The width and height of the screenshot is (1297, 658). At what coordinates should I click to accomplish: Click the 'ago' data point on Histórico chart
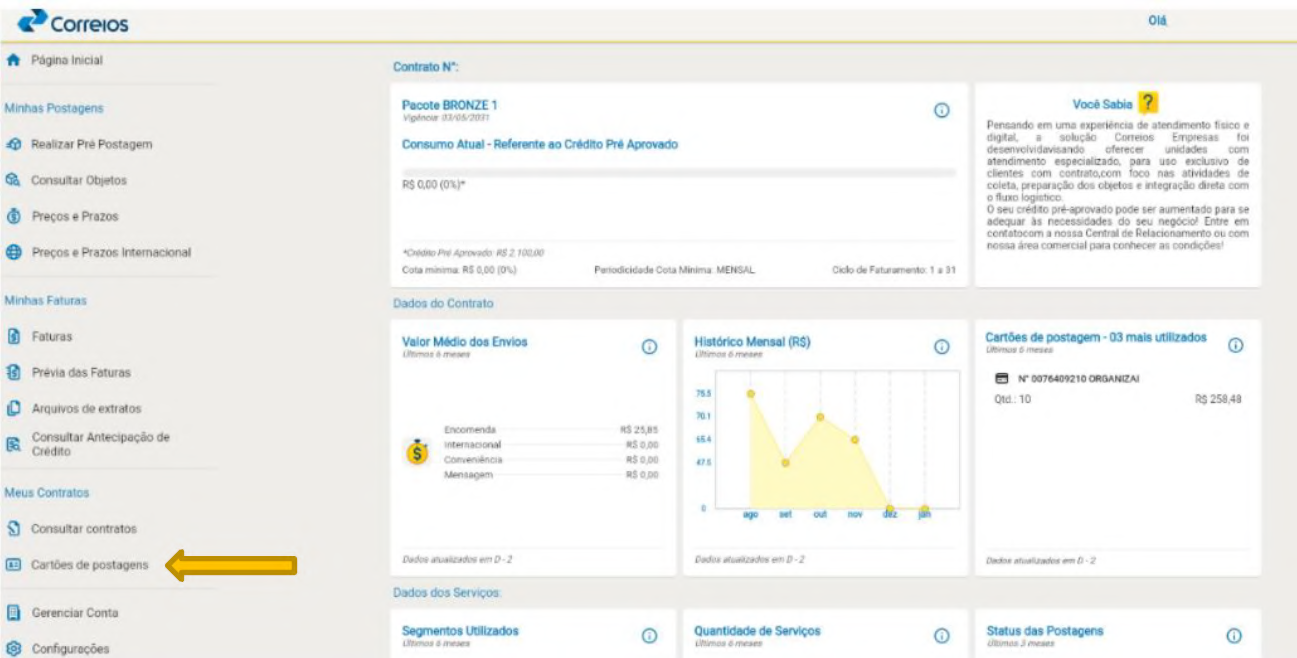point(750,394)
